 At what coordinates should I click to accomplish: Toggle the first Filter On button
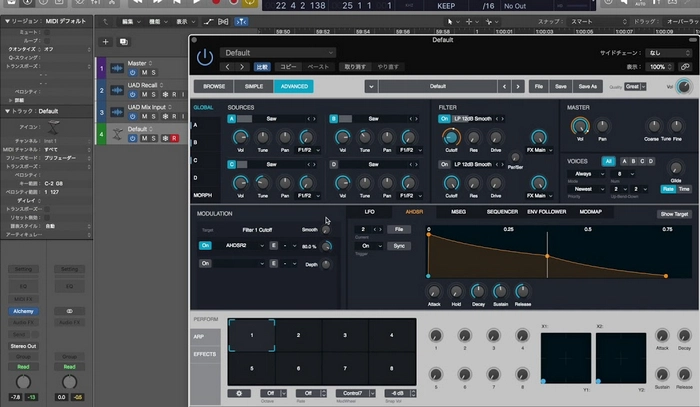click(x=444, y=118)
